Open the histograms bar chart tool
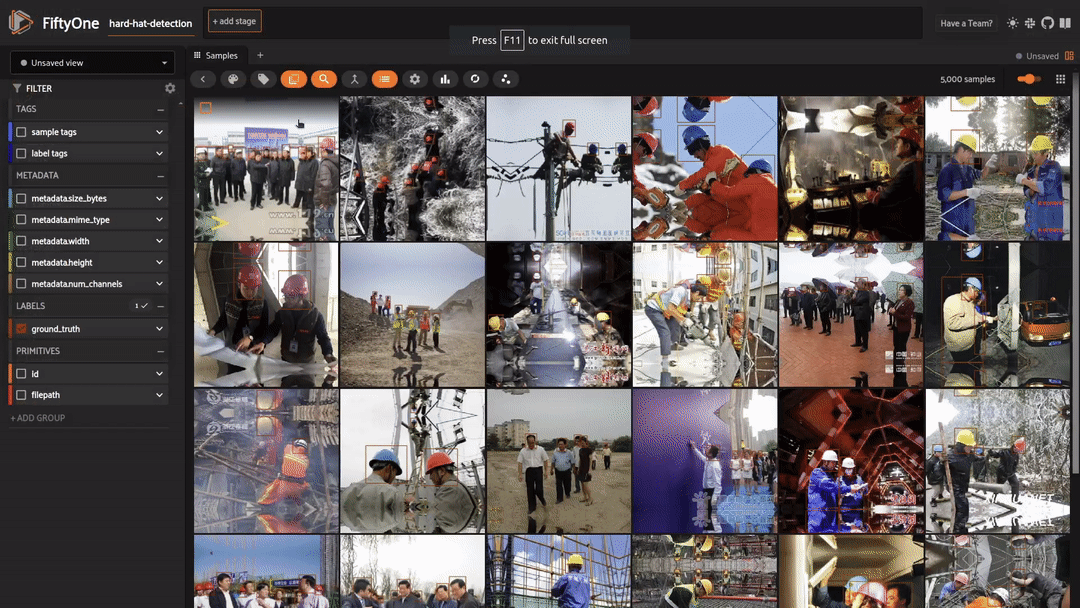The width and height of the screenshot is (1080, 608). point(445,79)
